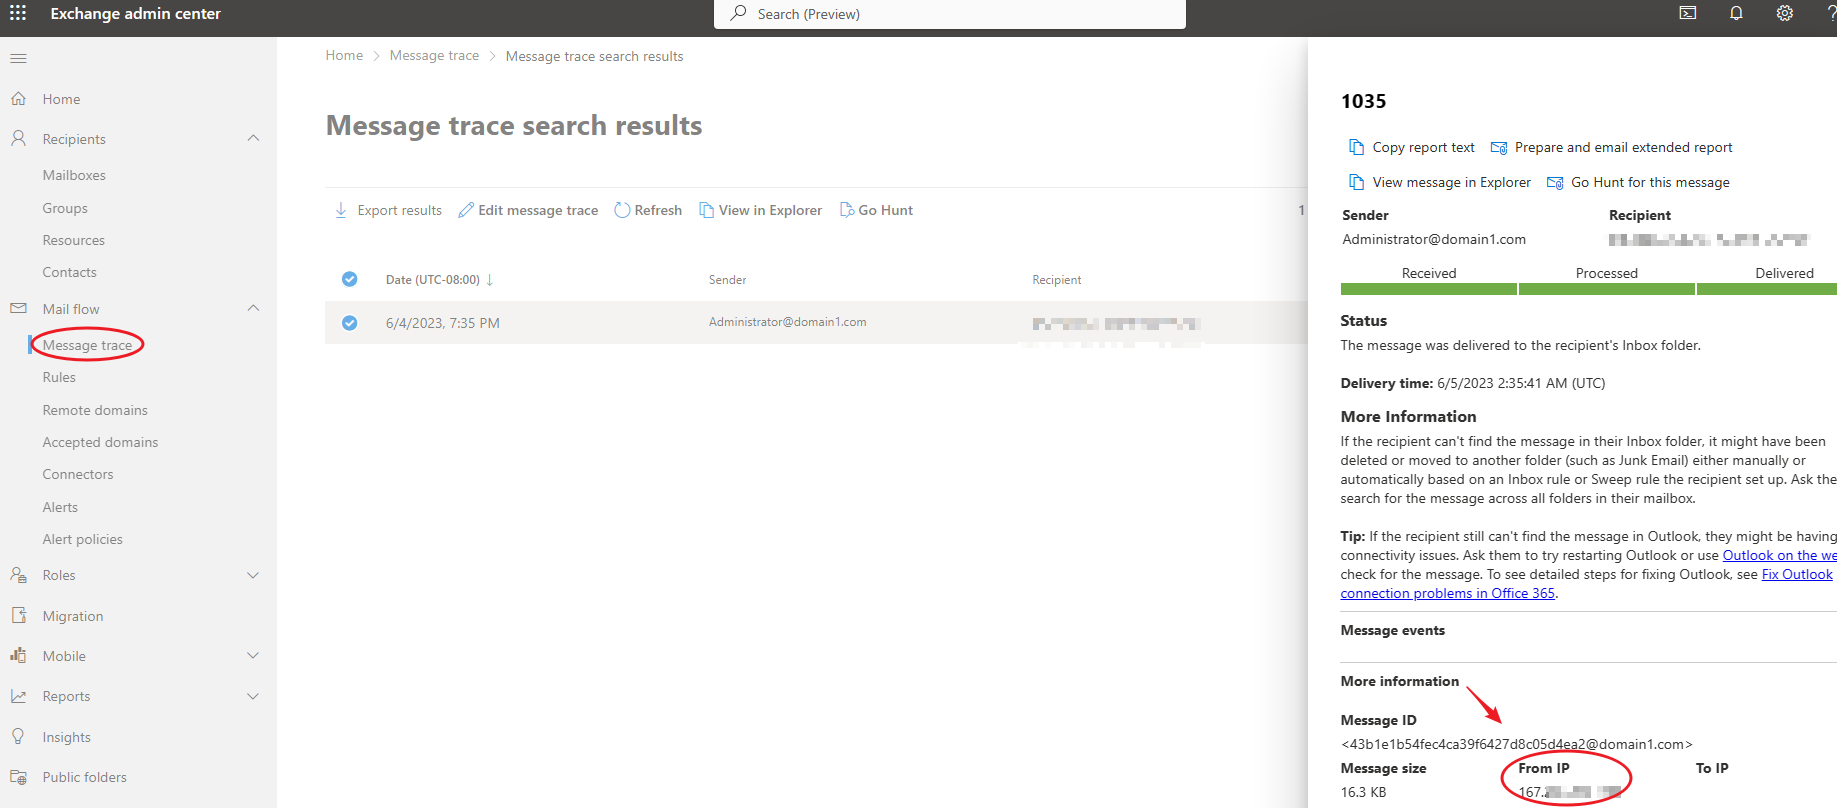The height and width of the screenshot is (808, 1837).
Task: Click the Public folders icon
Action: tap(18, 777)
